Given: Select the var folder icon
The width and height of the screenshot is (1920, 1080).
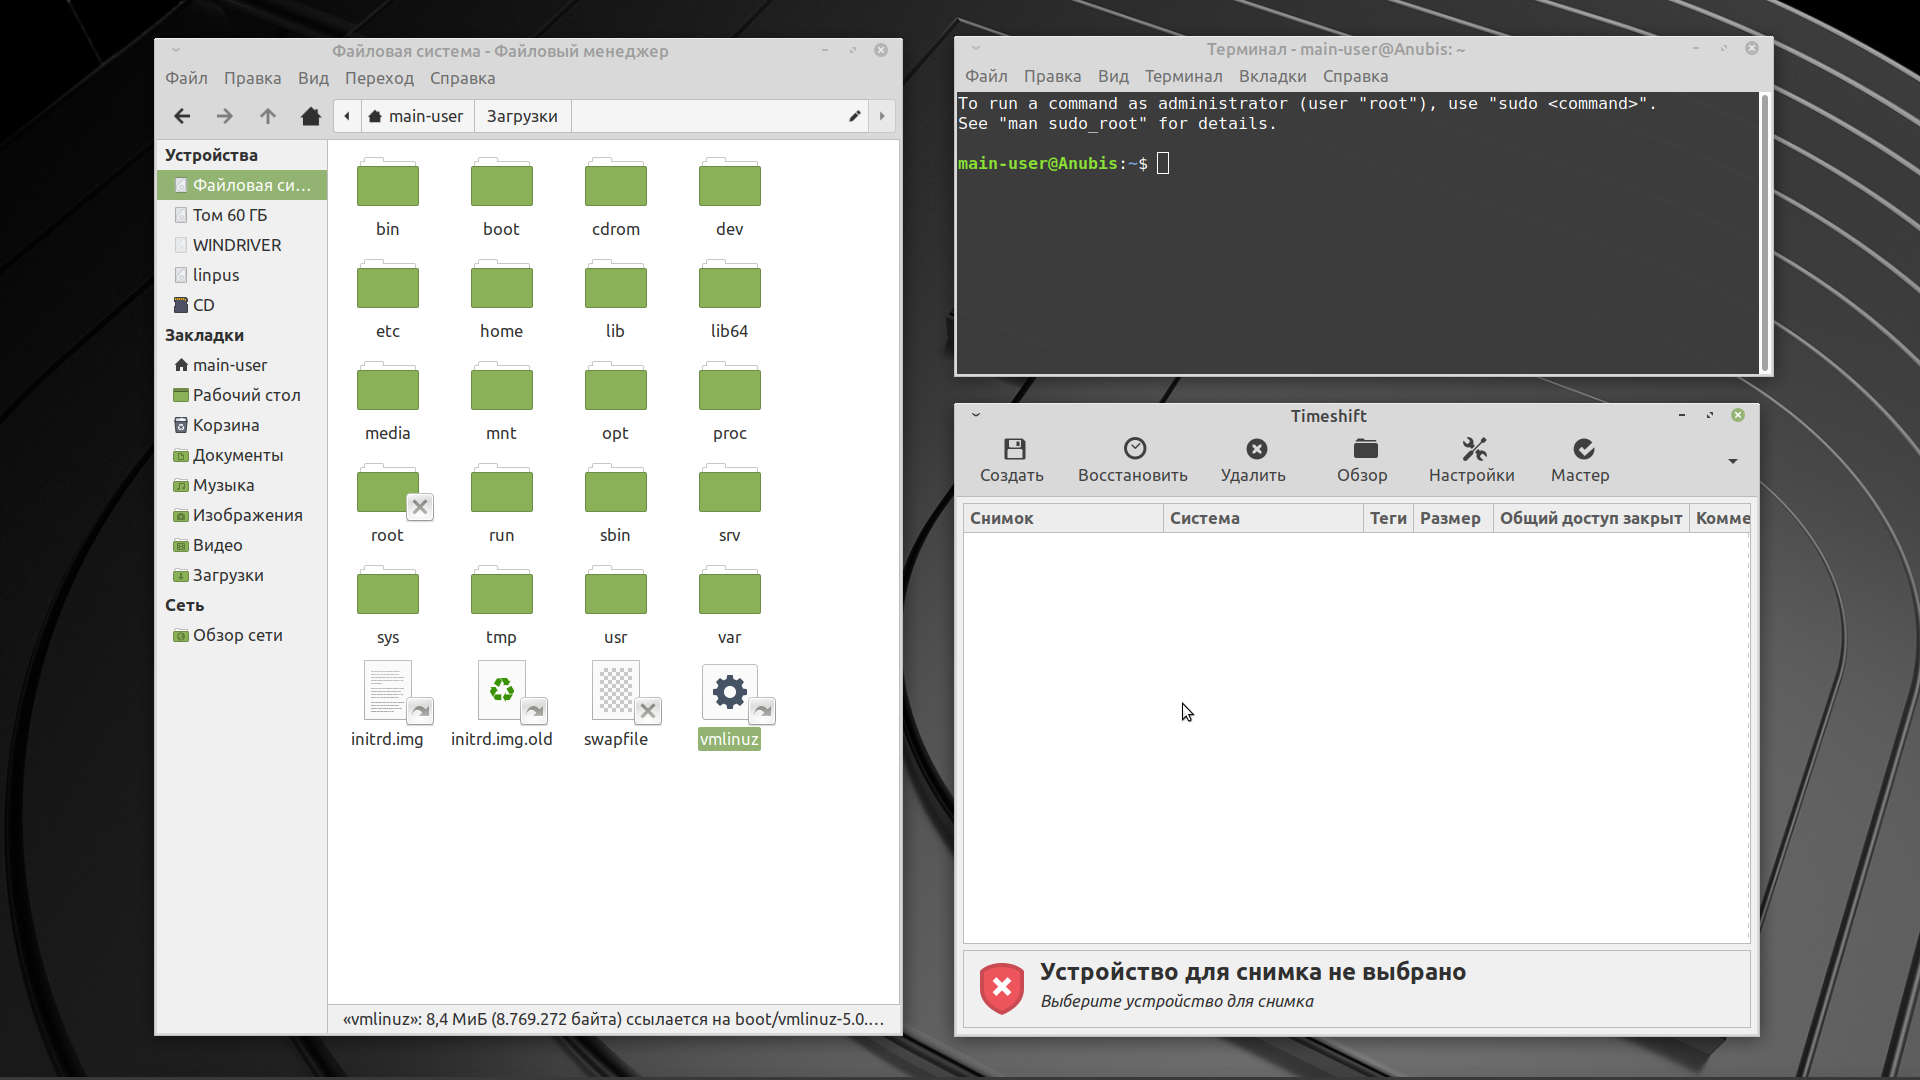Looking at the screenshot, I should pos(730,590).
